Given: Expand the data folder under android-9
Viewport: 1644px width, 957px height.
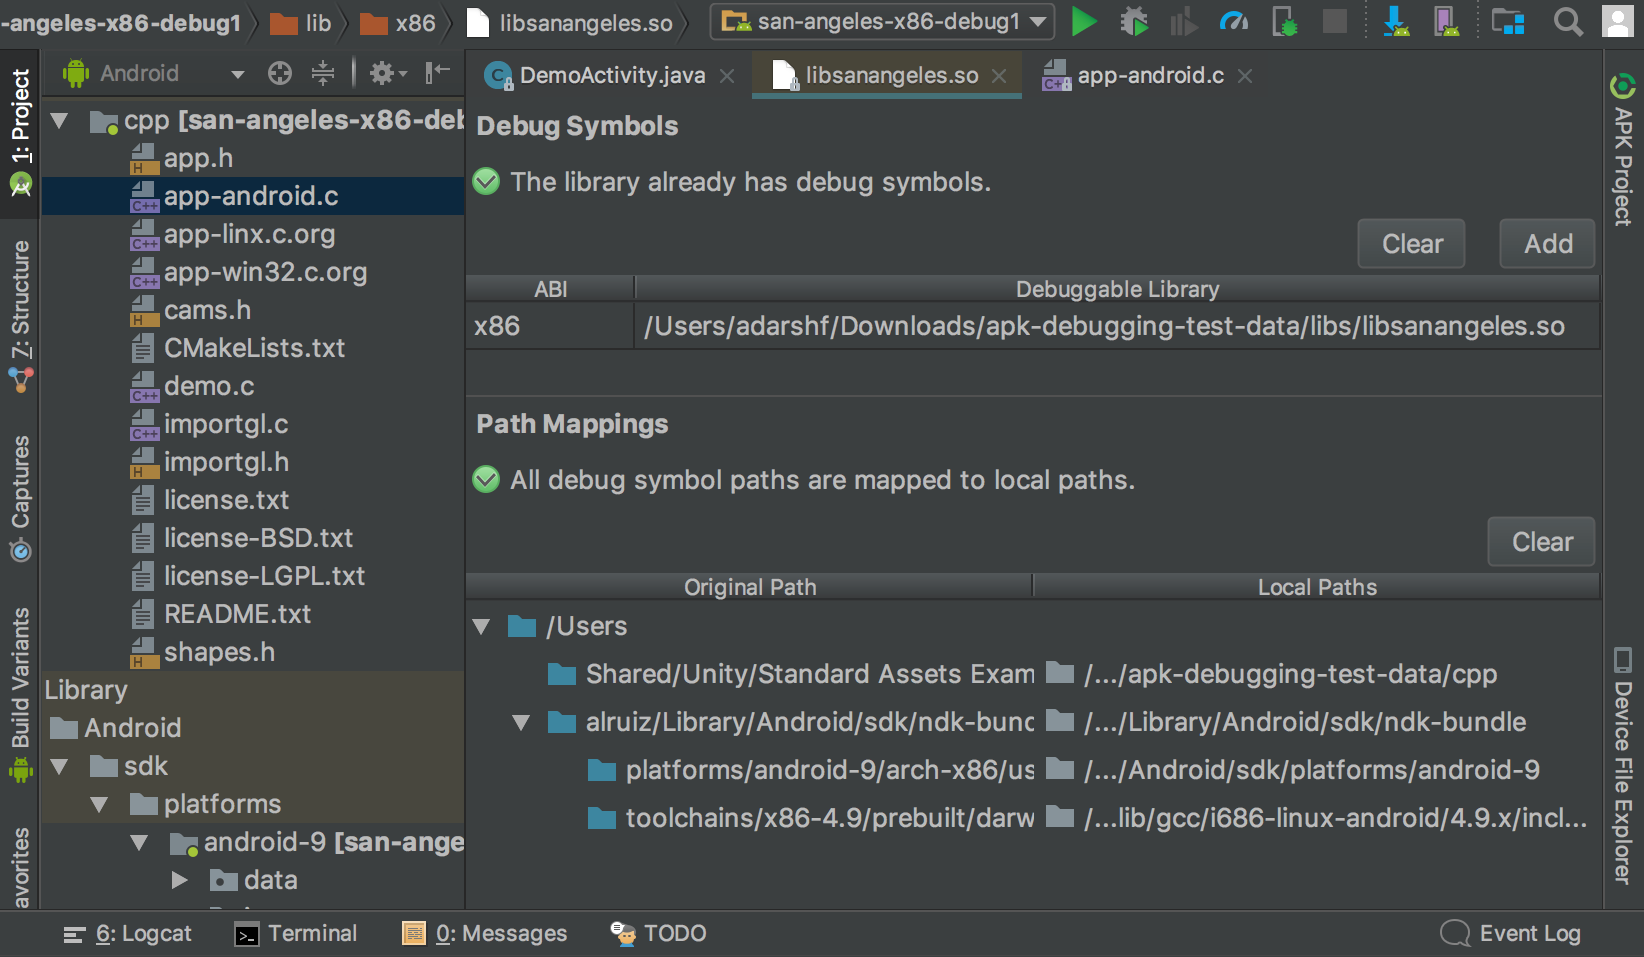Looking at the screenshot, I should tap(180, 880).
